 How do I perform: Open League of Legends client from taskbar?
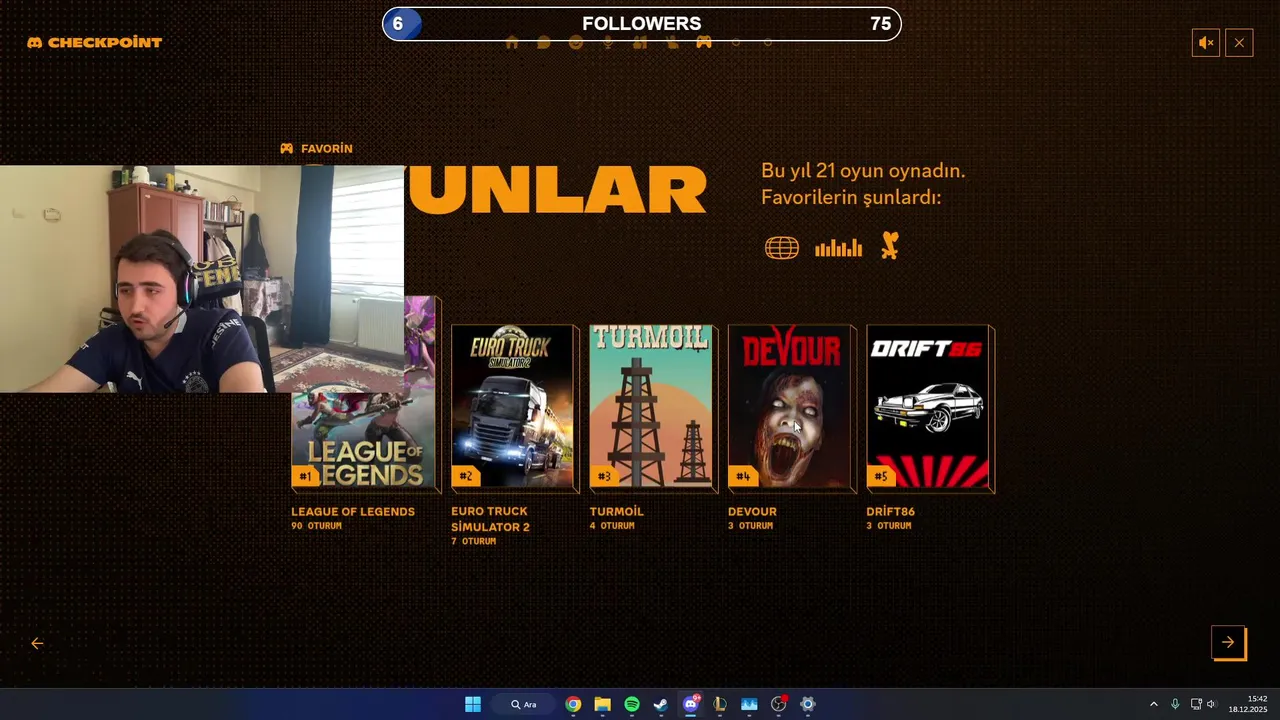pos(720,704)
